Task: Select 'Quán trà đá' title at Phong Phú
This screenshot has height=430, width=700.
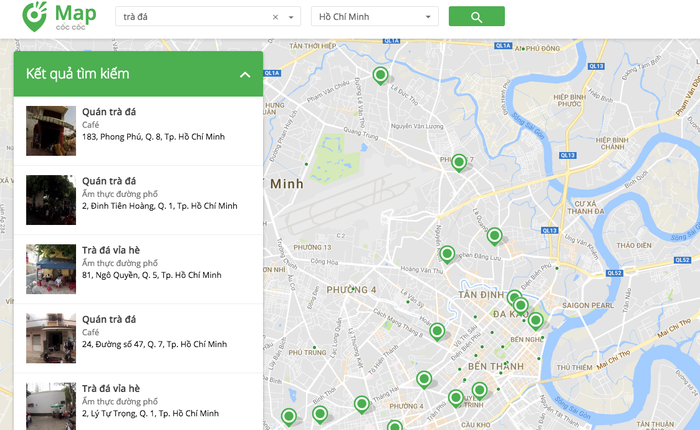Action: click(x=109, y=112)
